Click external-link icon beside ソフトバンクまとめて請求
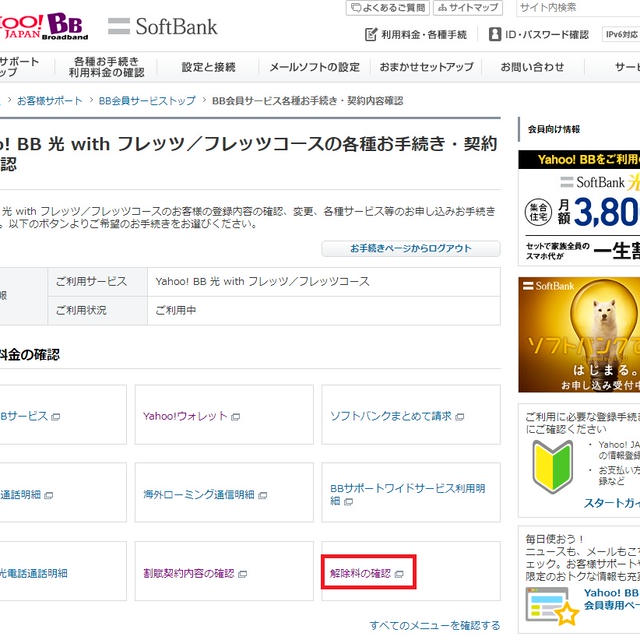Screen dimensions: 640x640 coord(460,417)
